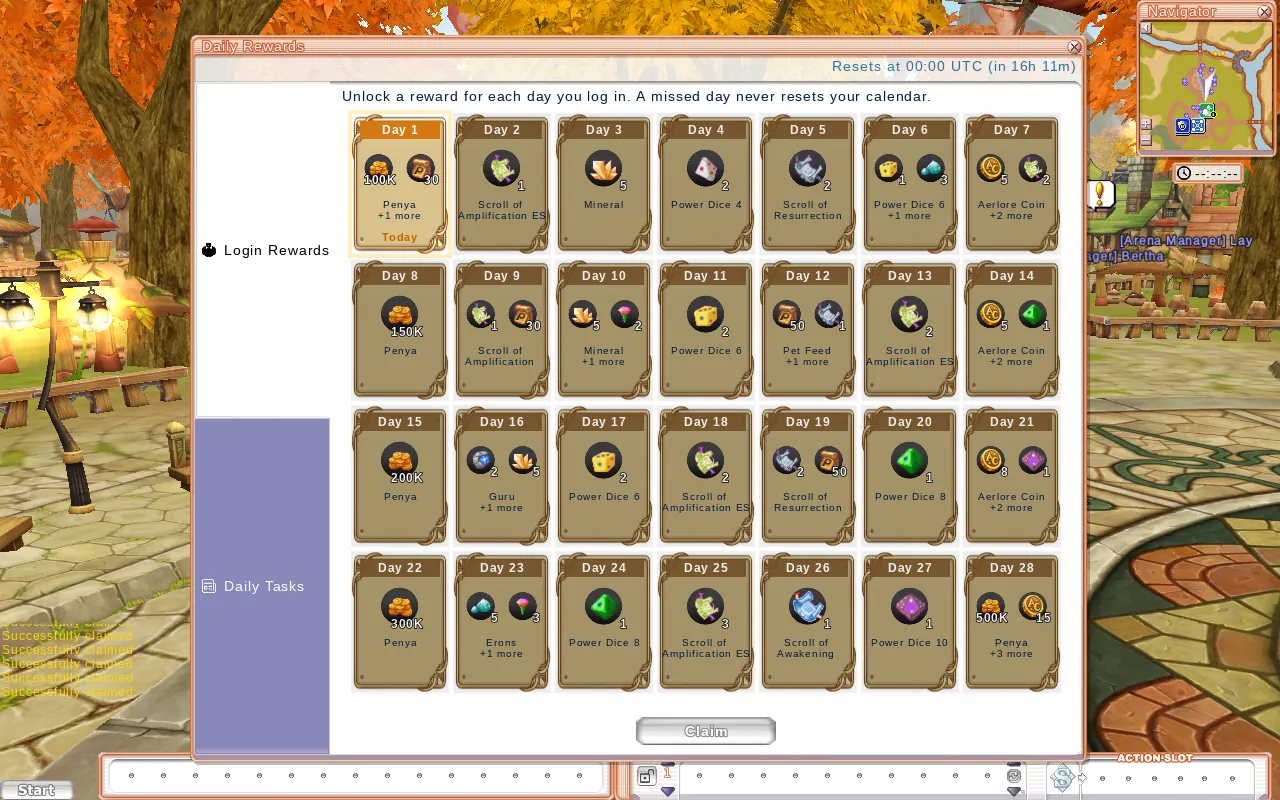This screenshot has height=800, width=1280.
Task: Open the Daily Tasks tab
Action: pyautogui.click(x=264, y=586)
